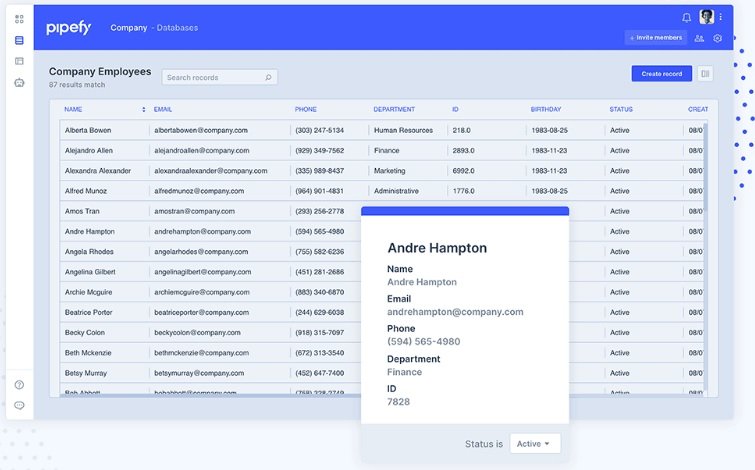Image resolution: width=755 pixels, height=470 pixels.
Task: Click the Administrative department cell
Action: pos(396,191)
